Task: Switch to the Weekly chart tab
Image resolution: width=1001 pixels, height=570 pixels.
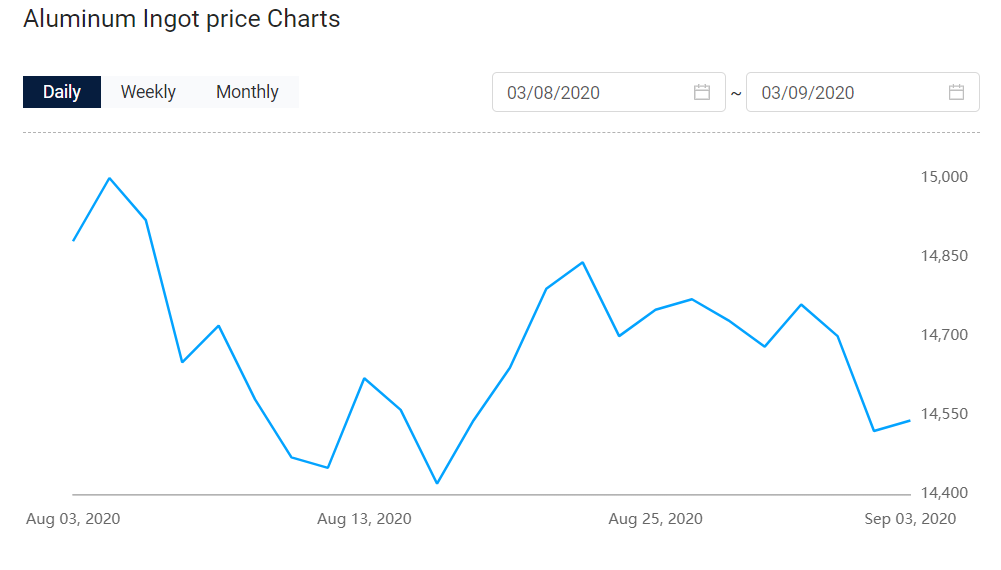Action: pyautogui.click(x=148, y=92)
